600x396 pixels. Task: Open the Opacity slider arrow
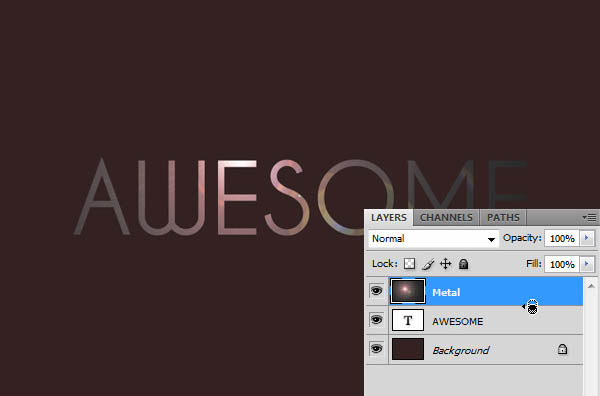pyautogui.click(x=587, y=238)
